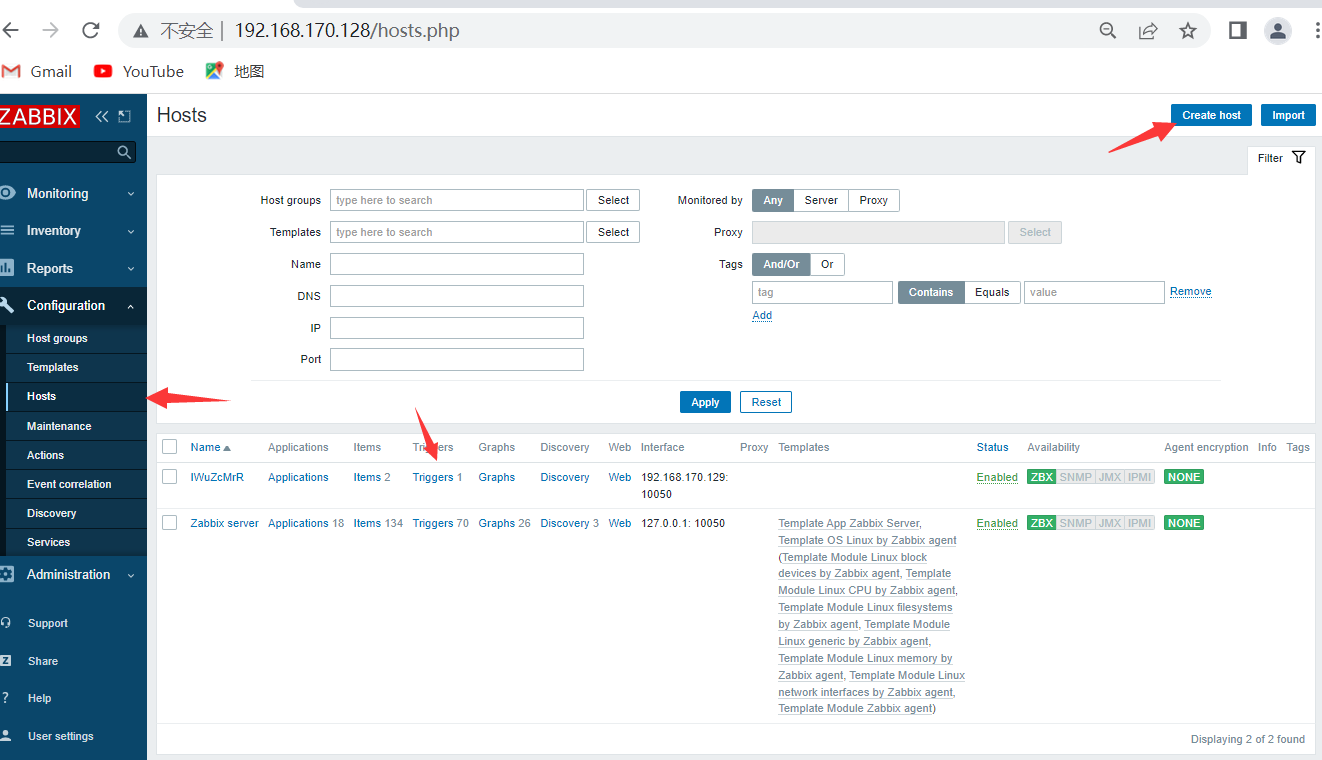The image size is (1322, 760).
Task: Focus the tag name input field
Action: coord(822,292)
